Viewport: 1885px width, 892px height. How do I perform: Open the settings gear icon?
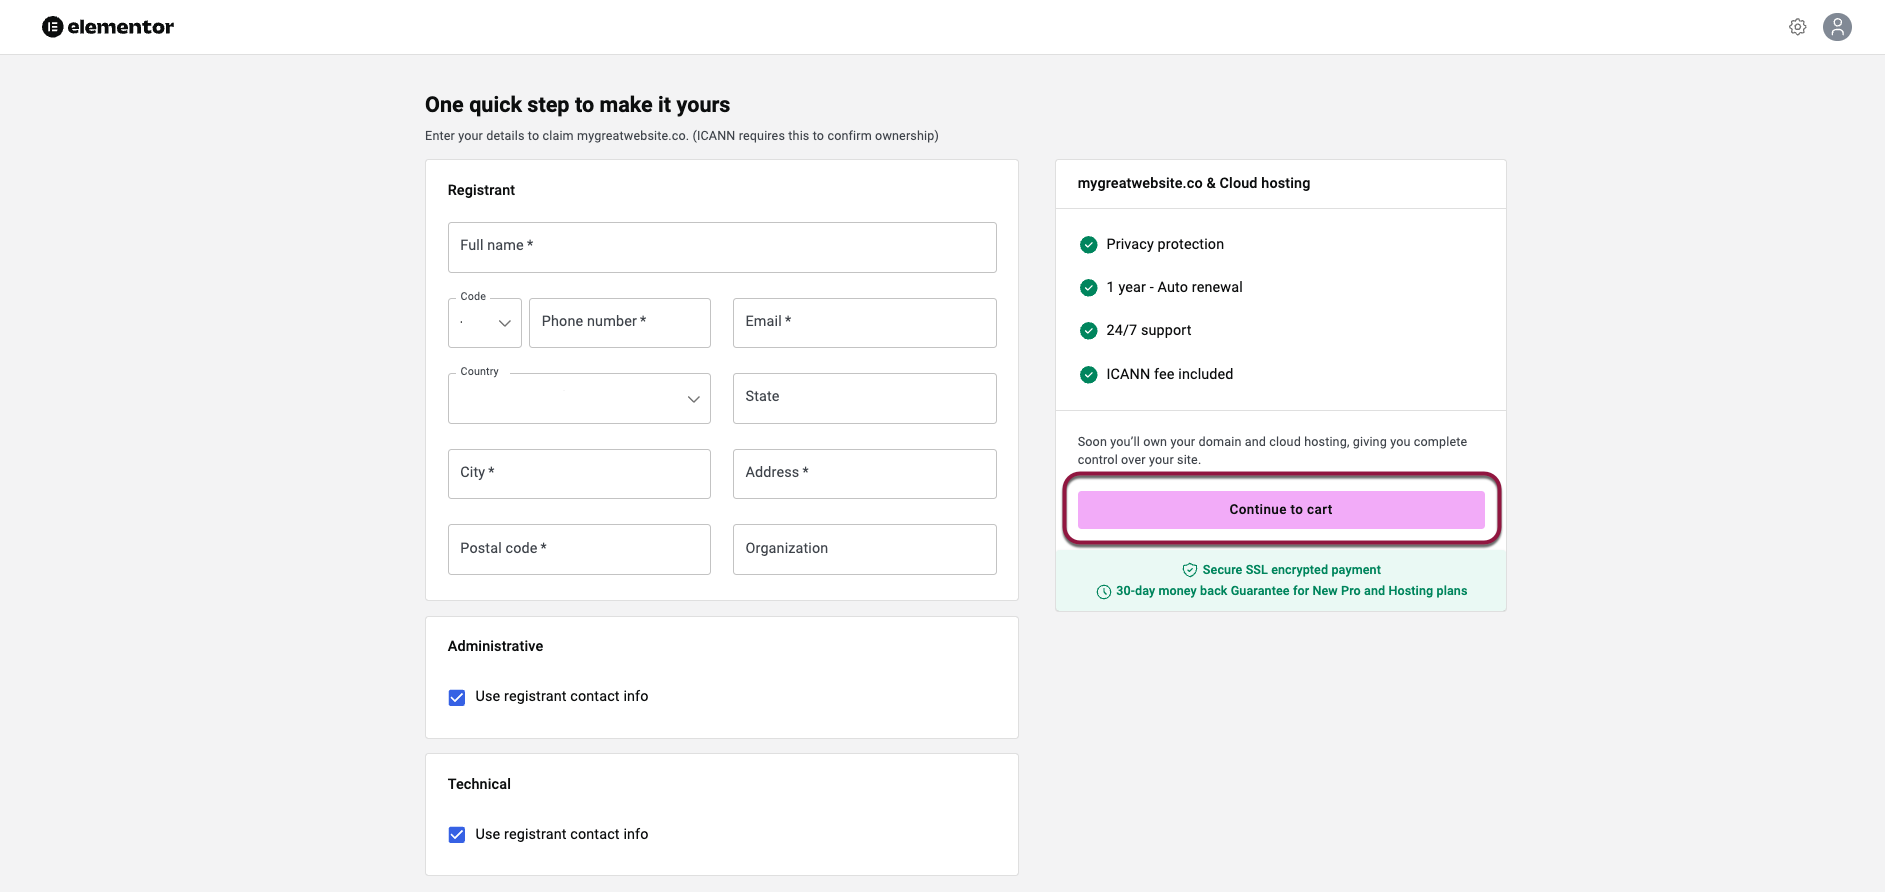click(1797, 27)
